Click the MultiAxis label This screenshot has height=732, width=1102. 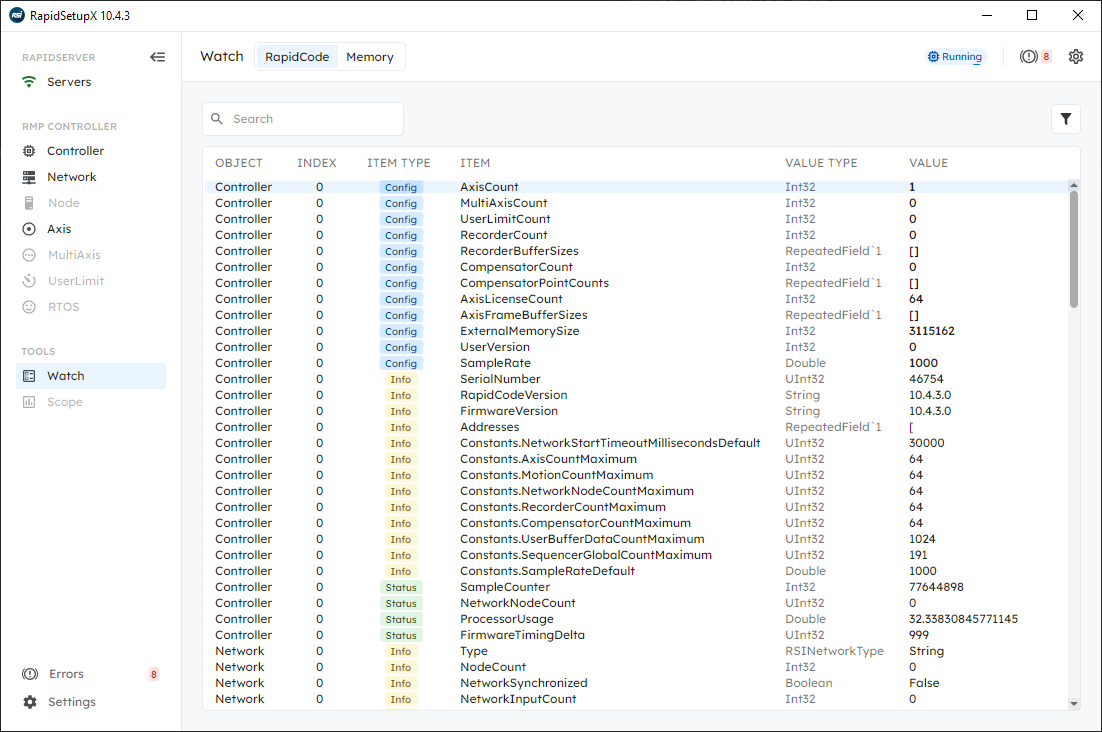pyautogui.click(x=74, y=255)
